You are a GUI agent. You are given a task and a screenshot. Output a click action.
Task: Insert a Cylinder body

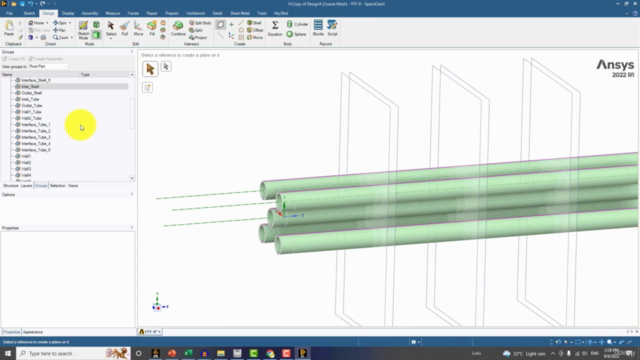297,24
